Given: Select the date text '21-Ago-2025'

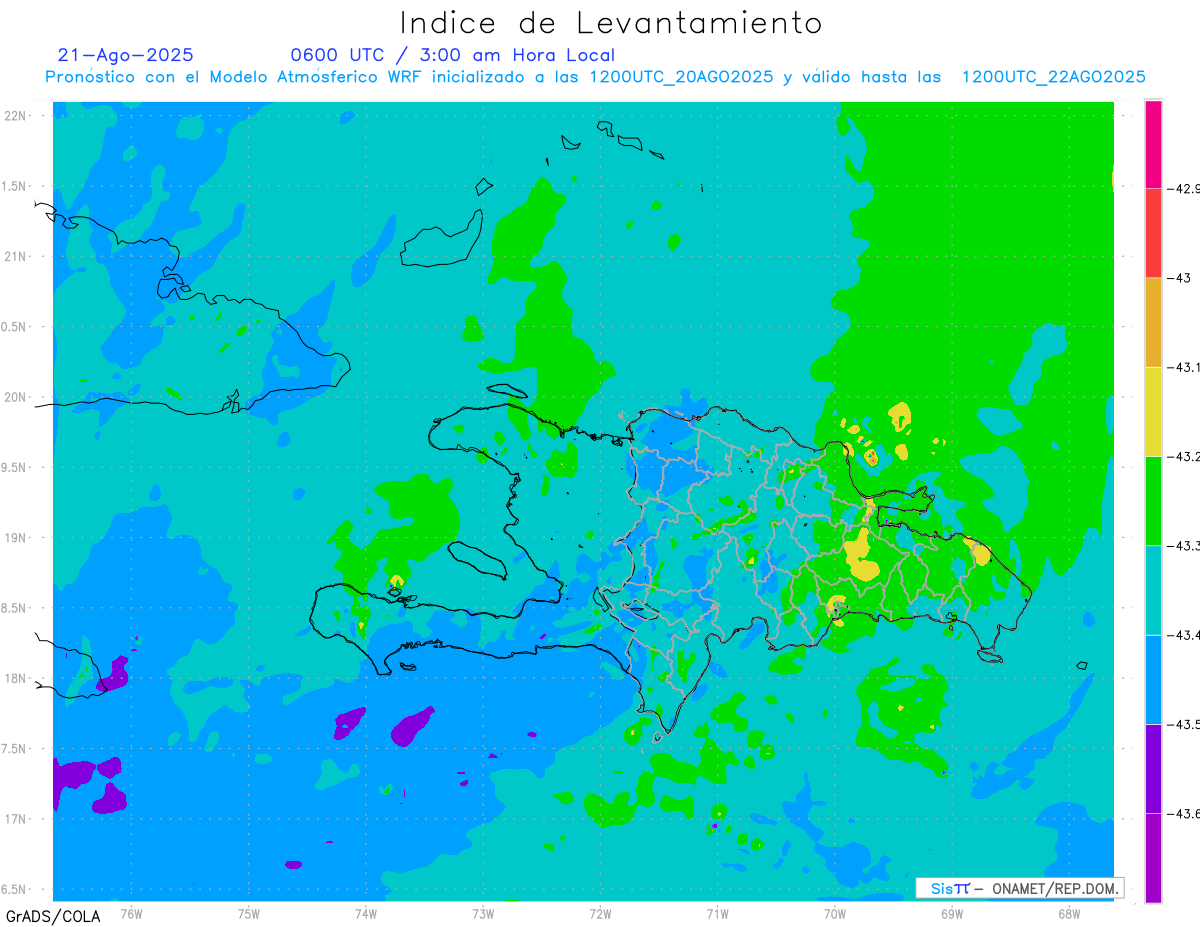Looking at the screenshot, I should pos(126,55).
